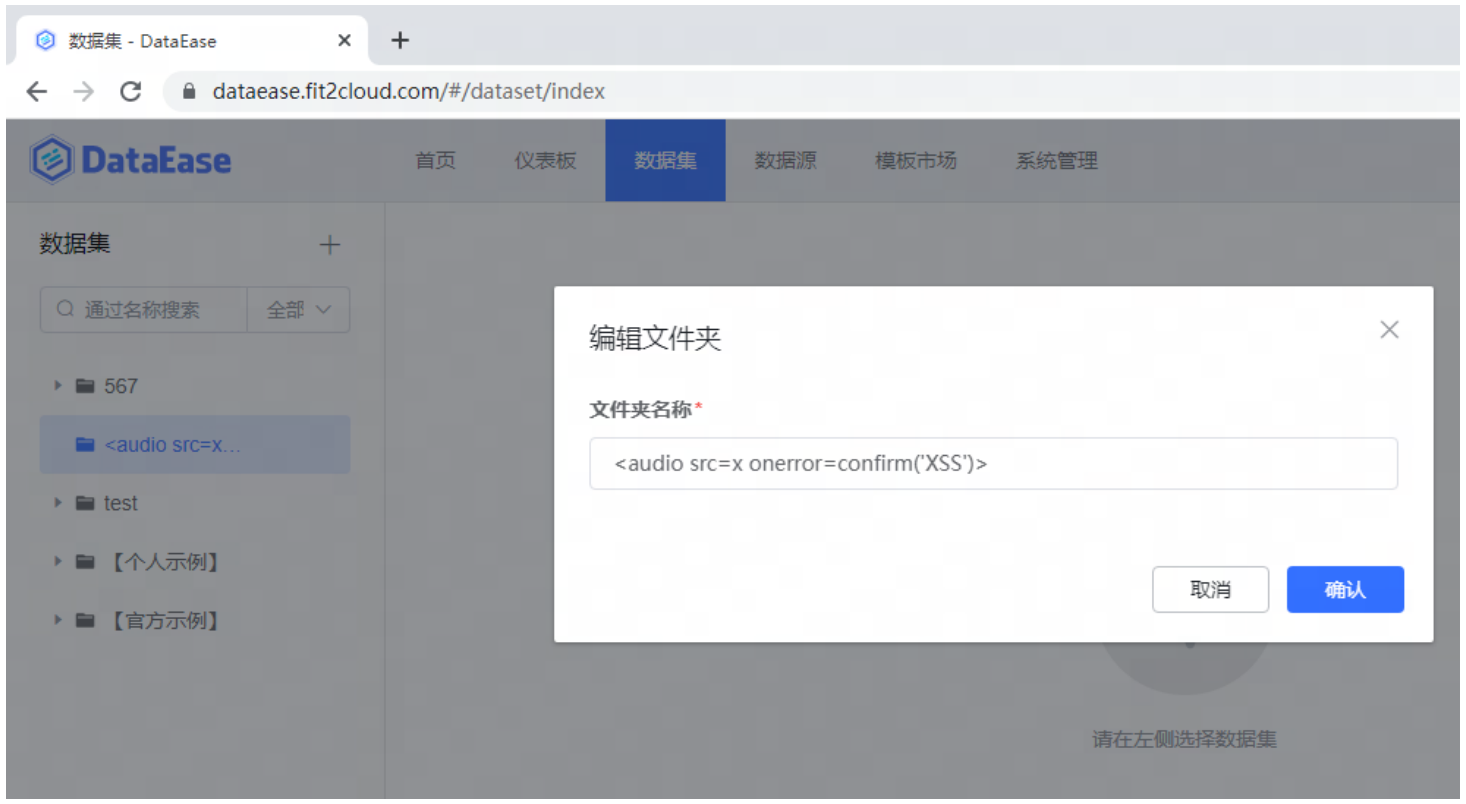Click 取消 to cancel folder editing
1466x804 pixels.
[1211, 590]
